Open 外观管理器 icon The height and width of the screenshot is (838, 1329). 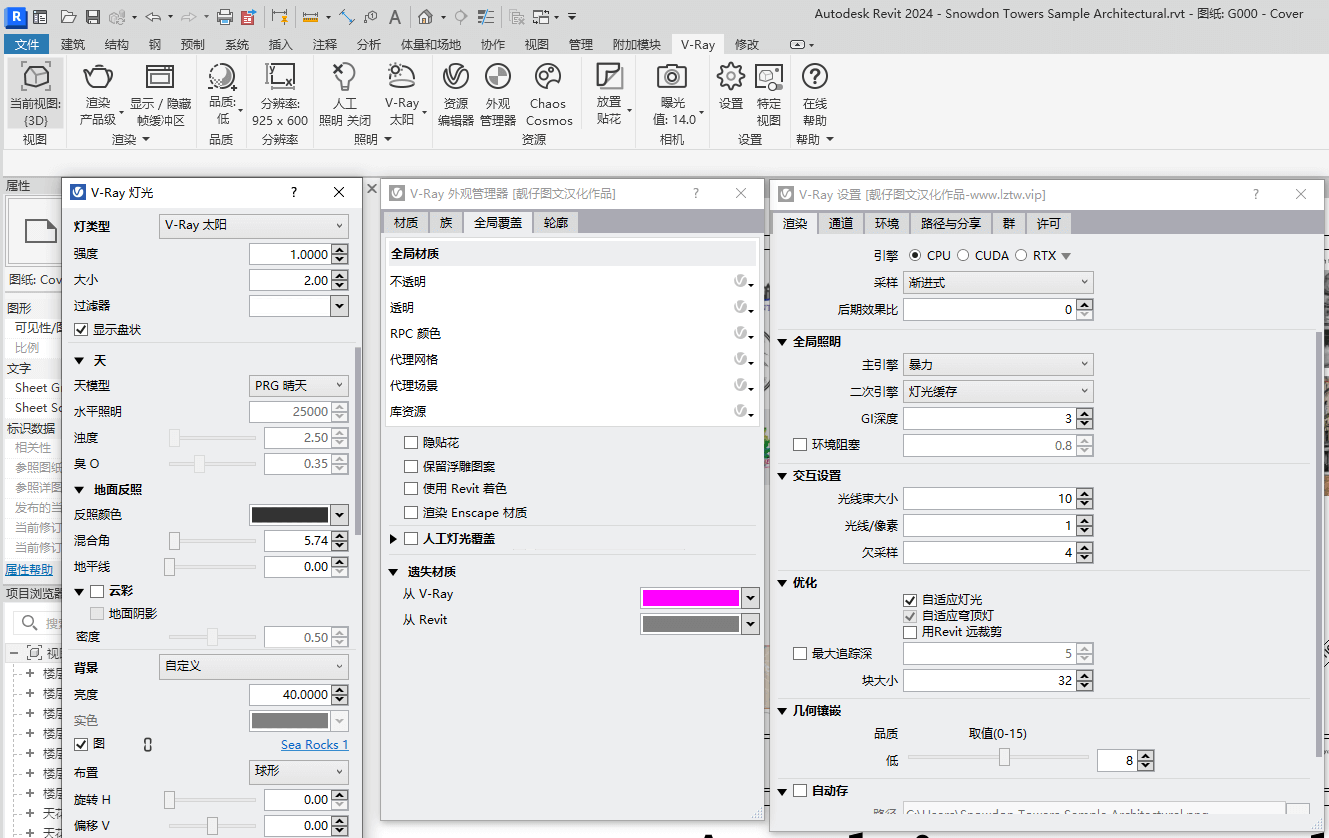498,77
